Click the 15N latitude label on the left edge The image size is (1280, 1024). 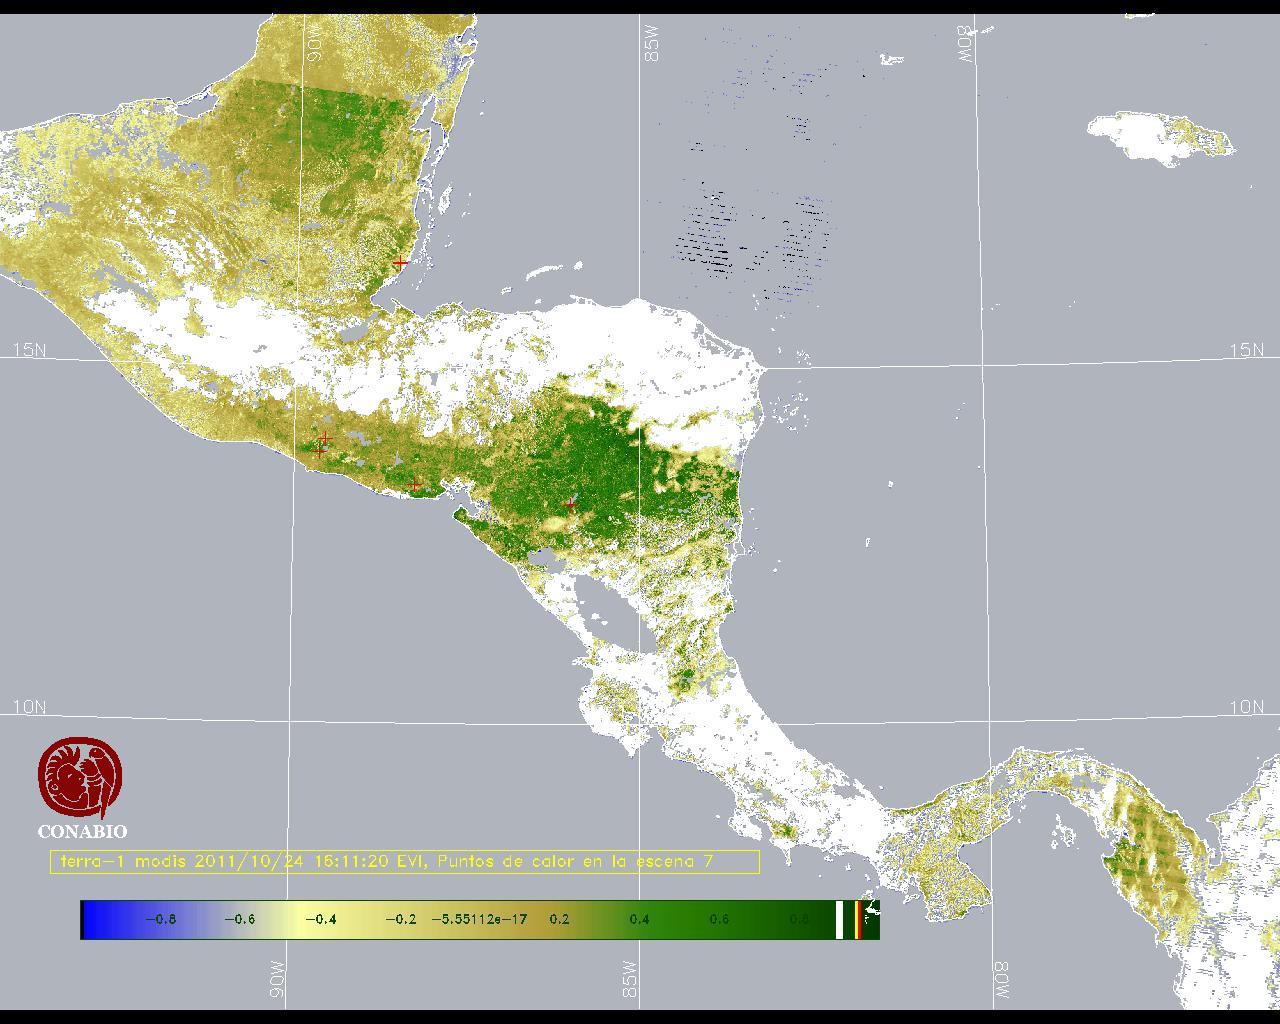[29, 350]
